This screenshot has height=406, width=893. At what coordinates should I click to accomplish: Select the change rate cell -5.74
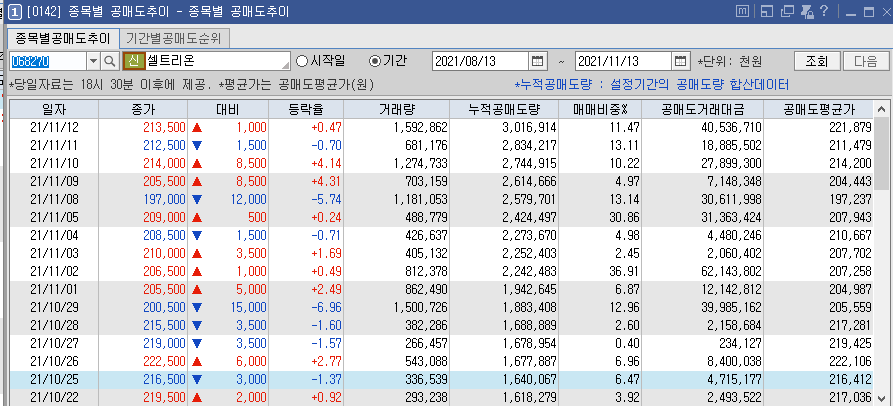click(x=306, y=199)
